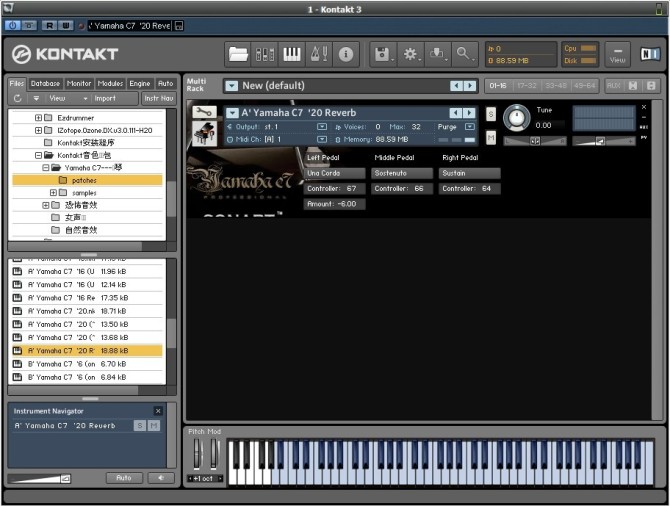
Task: Open the Purge dropdown menu
Action: click(469, 127)
